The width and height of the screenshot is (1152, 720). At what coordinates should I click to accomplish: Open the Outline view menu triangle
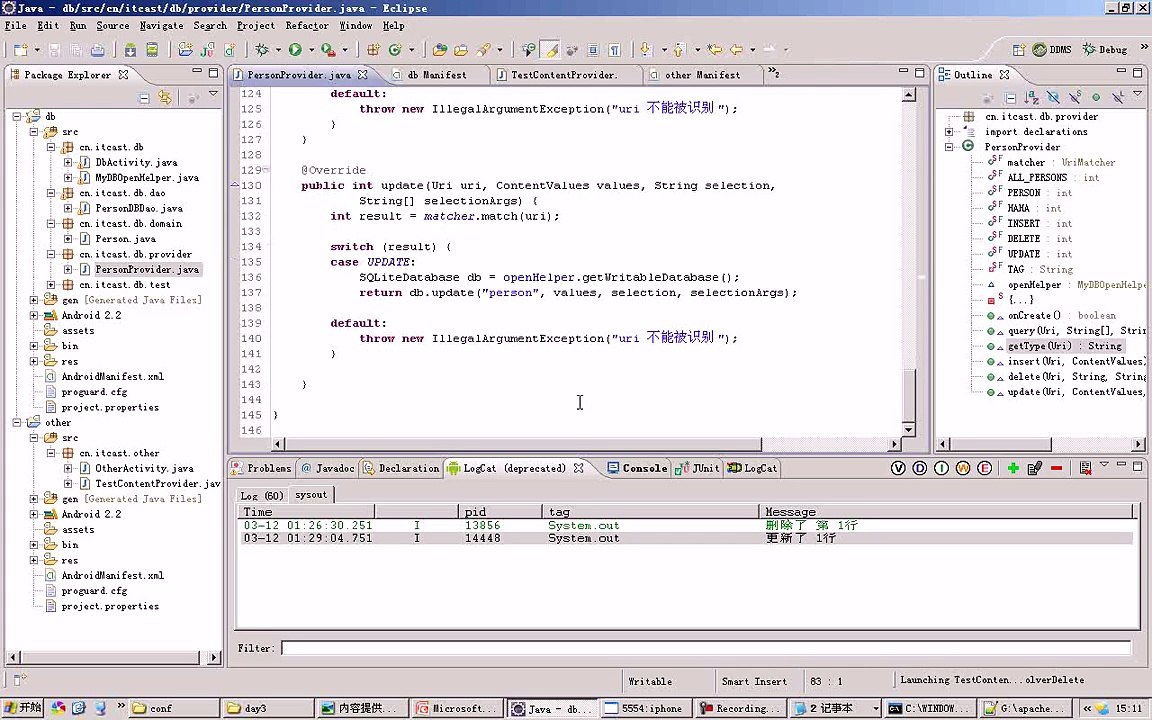click(1138, 94)
